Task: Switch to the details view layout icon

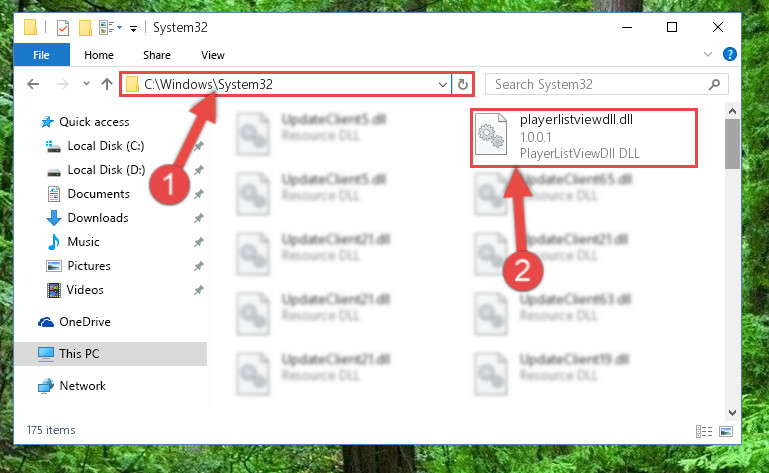Action: point(704,431)
